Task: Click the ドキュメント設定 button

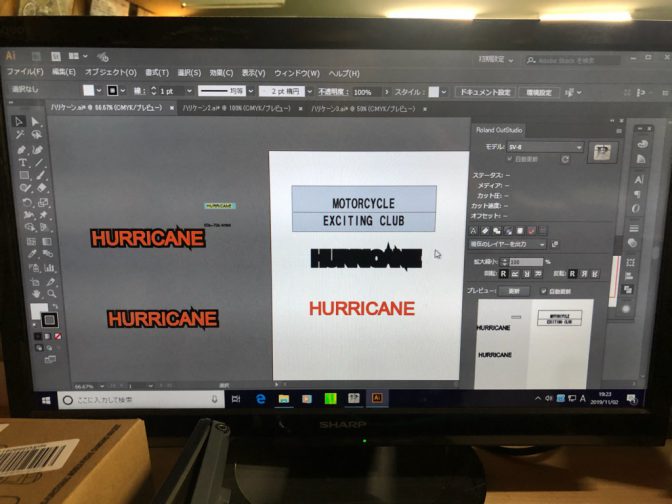Action: coord(483,92)
